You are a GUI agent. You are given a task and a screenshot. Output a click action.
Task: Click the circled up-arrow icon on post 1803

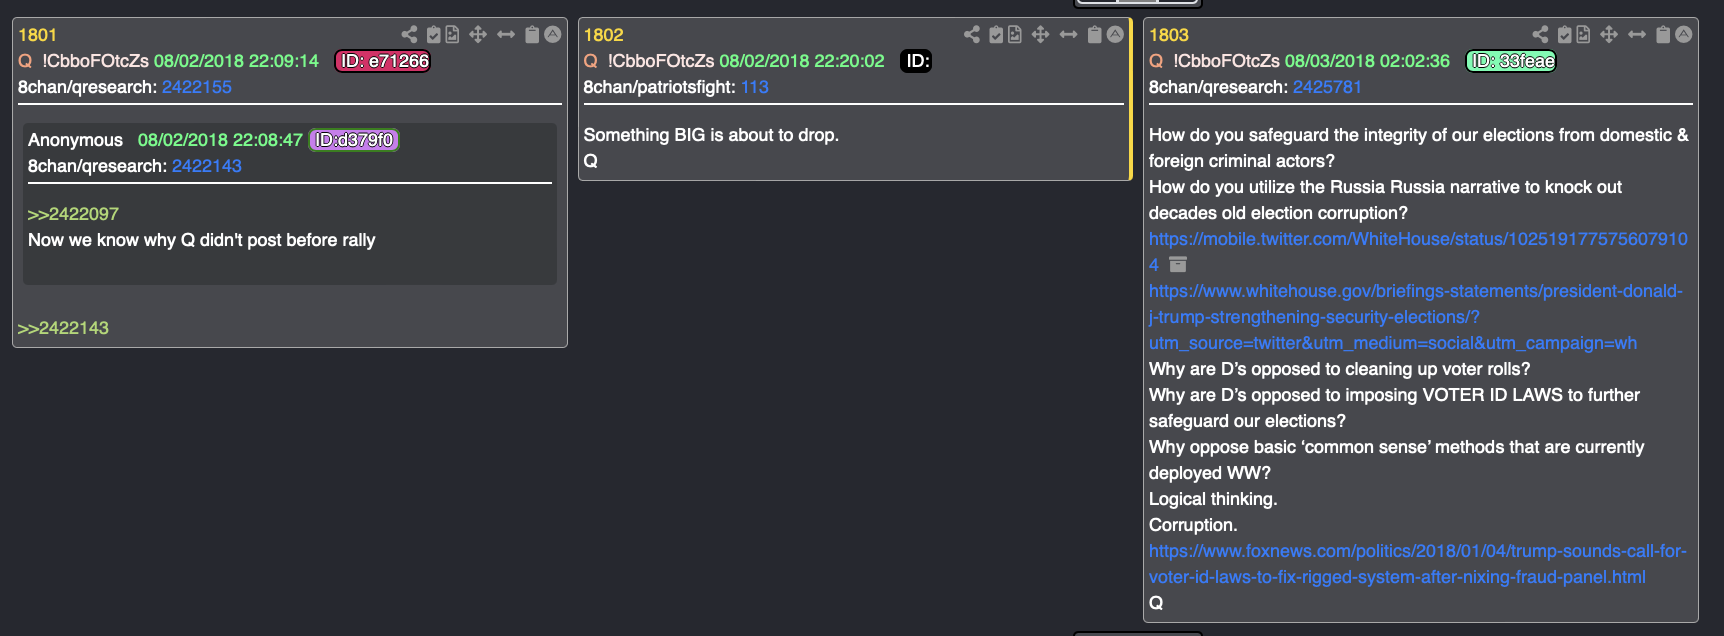[x=1684, y=35]
